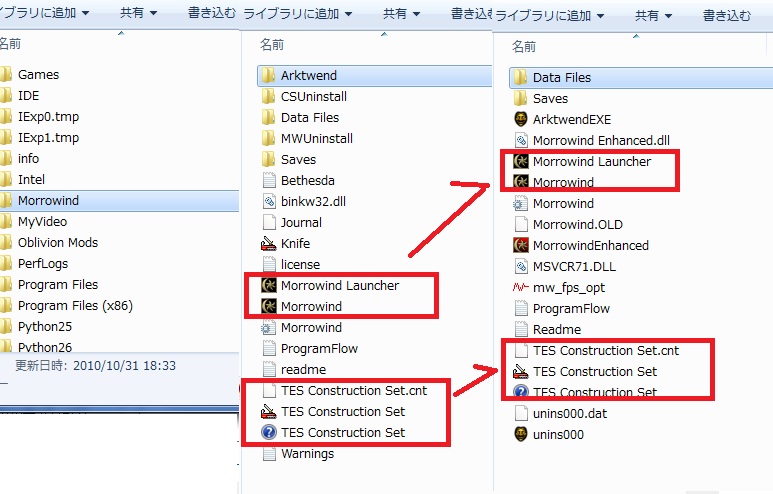This screenshot has width=773, height=494.
Task: Select the MSVCR71.DLL file icon
Action: click(x=521, y=267)
